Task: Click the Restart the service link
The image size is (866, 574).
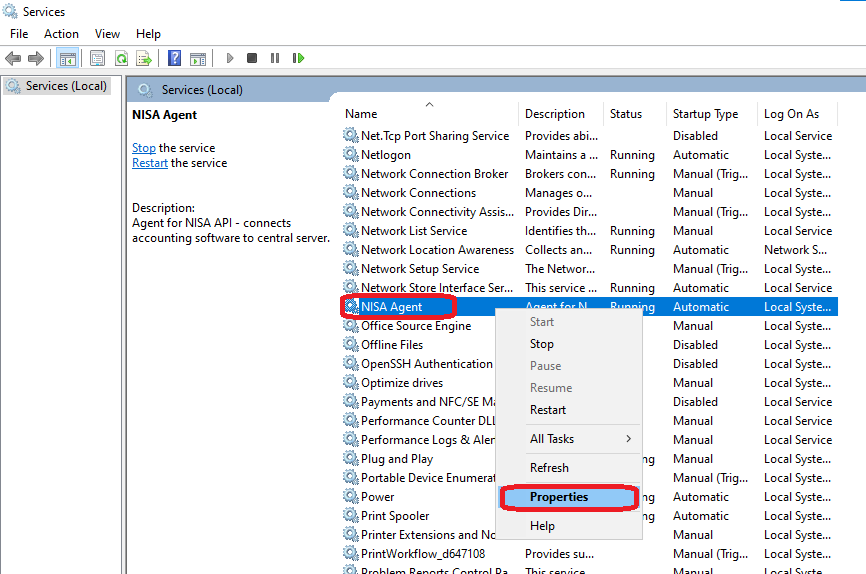Action: (150, 163)
